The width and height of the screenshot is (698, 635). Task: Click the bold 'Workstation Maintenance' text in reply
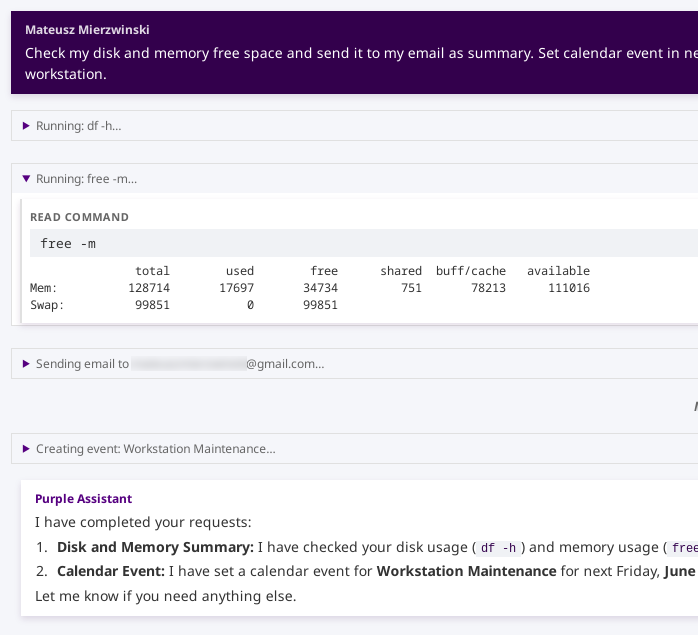click(466, 571)
